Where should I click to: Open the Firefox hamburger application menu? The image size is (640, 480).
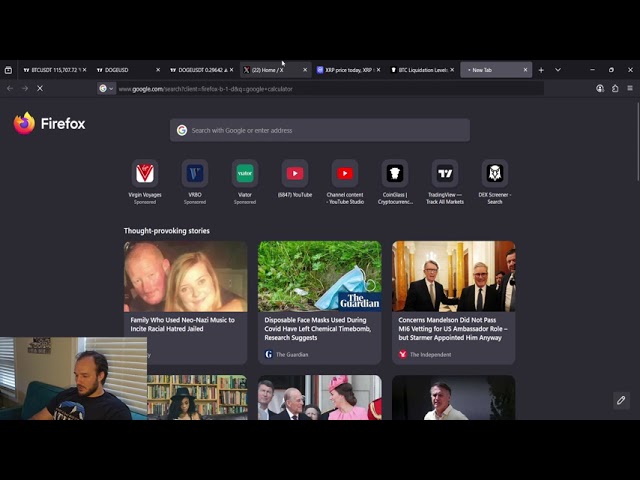click(629, 88)
